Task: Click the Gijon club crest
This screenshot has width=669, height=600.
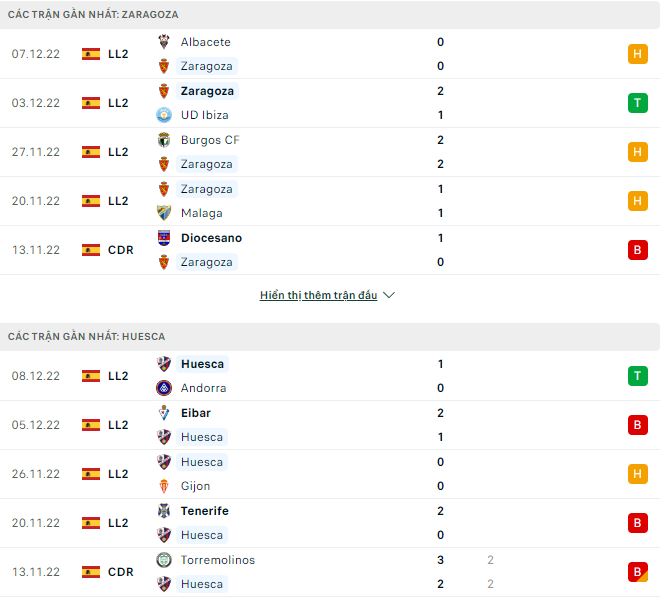Action: [164, 486]
